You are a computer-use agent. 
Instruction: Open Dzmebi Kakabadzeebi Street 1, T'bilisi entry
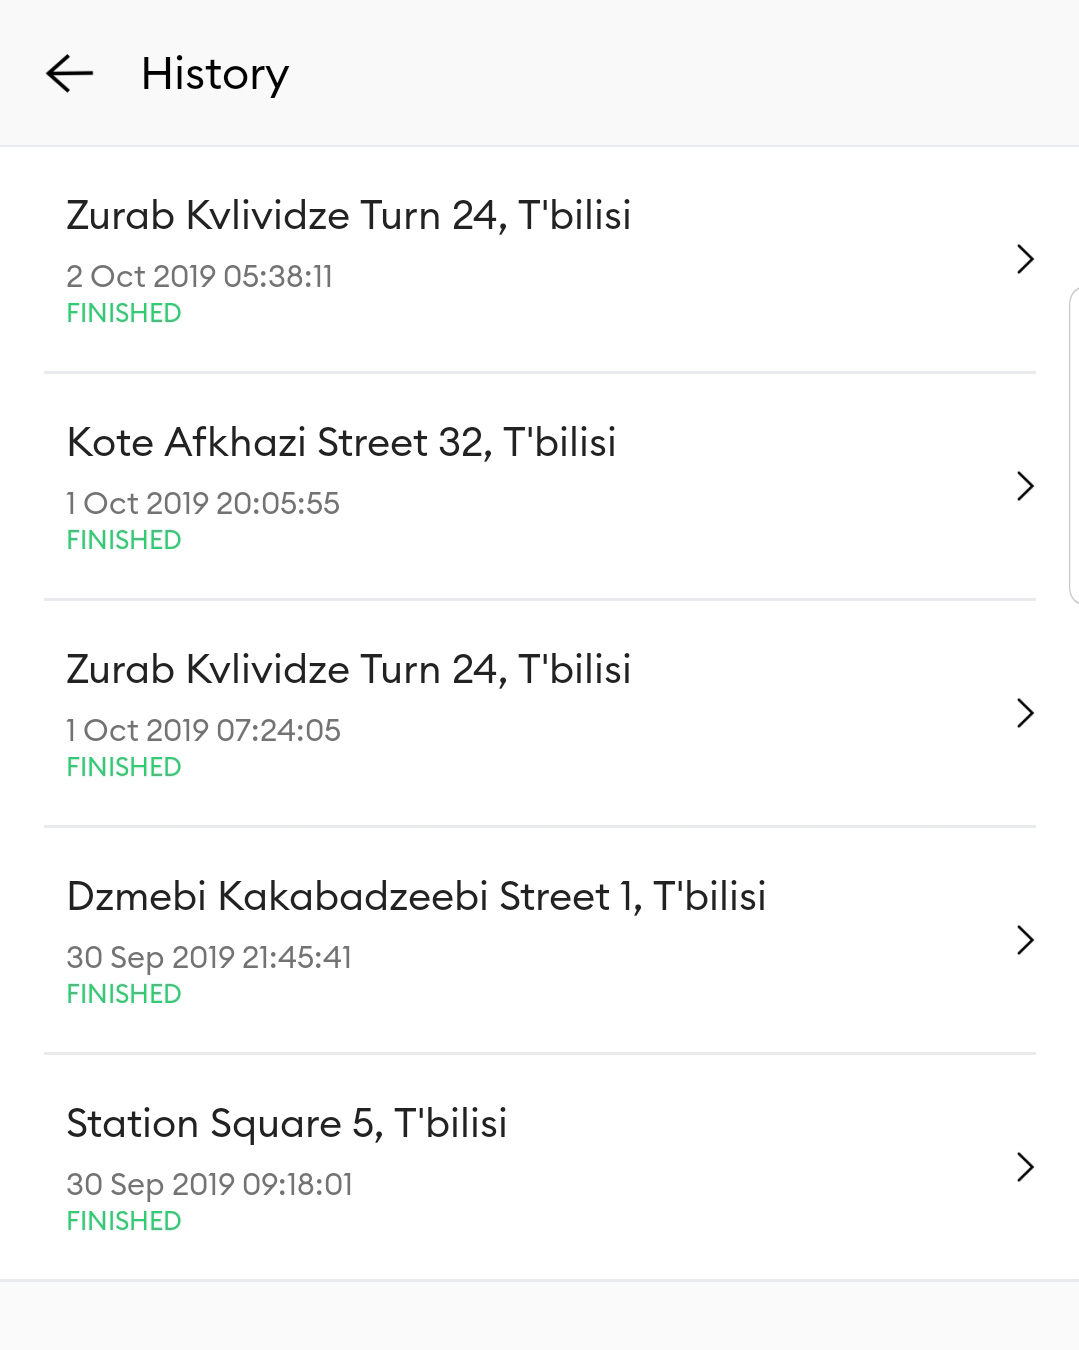pyautogui.click(x=540, y=941)
